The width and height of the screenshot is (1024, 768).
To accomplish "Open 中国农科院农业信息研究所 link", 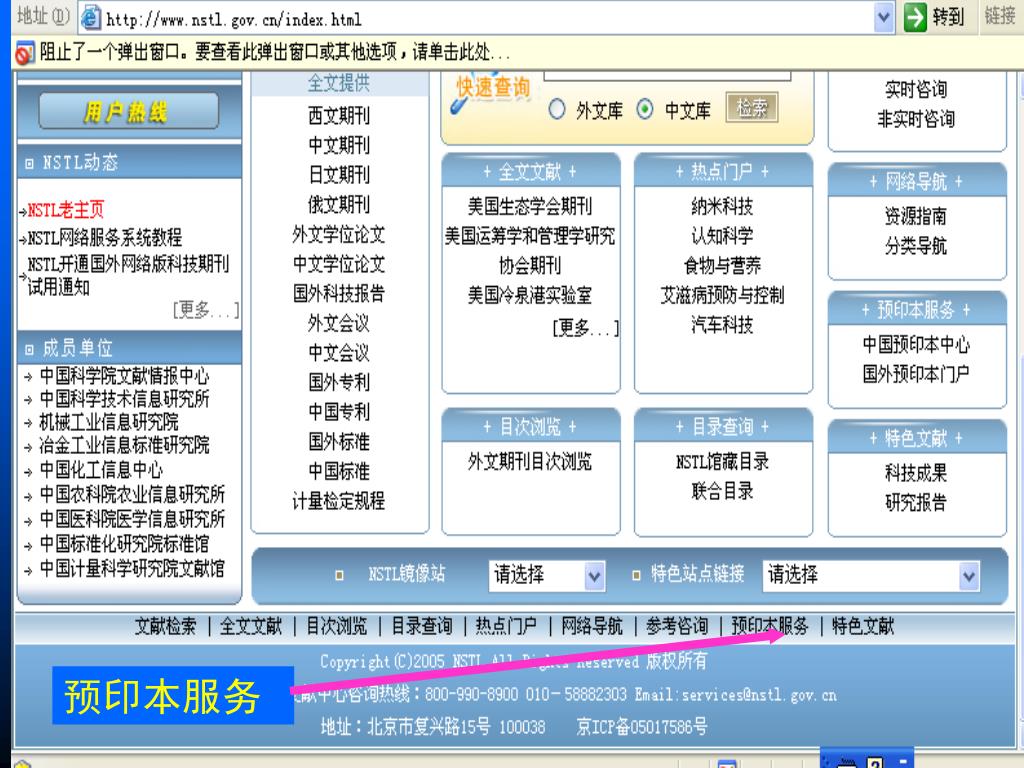I will [132, 494].
